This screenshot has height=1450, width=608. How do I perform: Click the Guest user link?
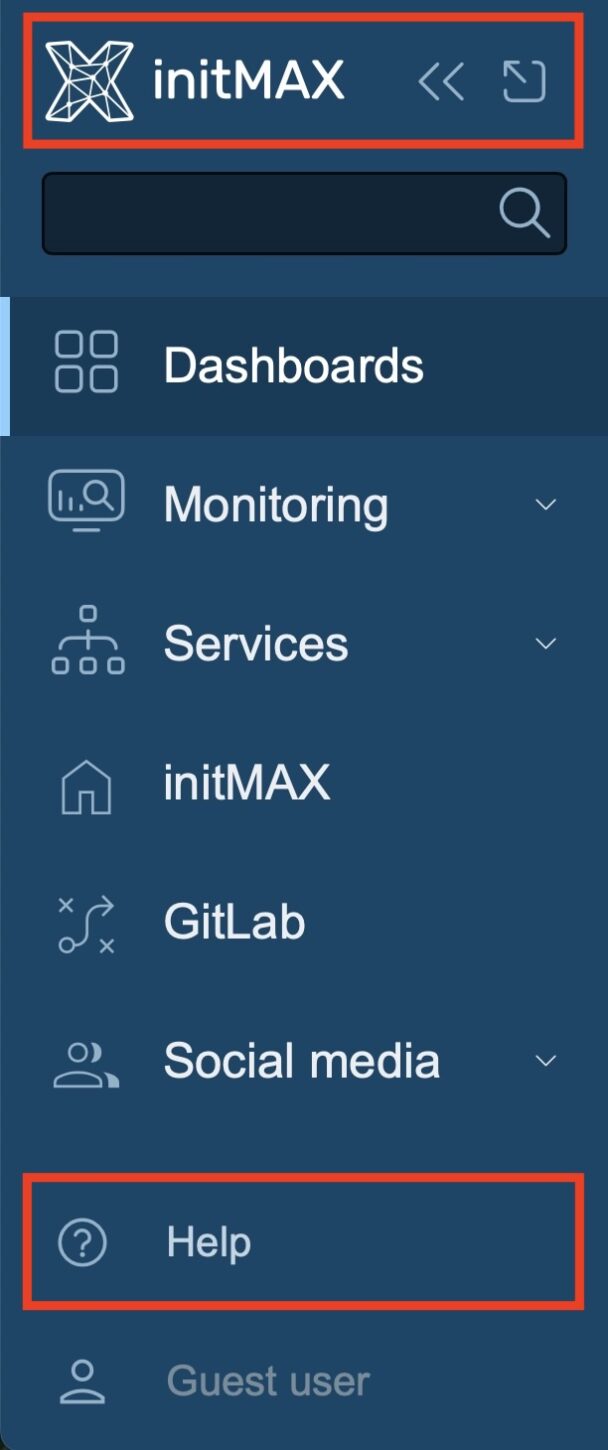(268, 1380)
